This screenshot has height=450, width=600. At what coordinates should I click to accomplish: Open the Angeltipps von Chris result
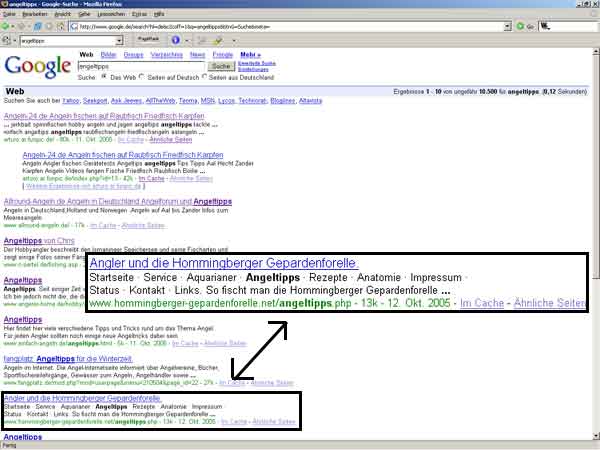[x=39, y=241]
